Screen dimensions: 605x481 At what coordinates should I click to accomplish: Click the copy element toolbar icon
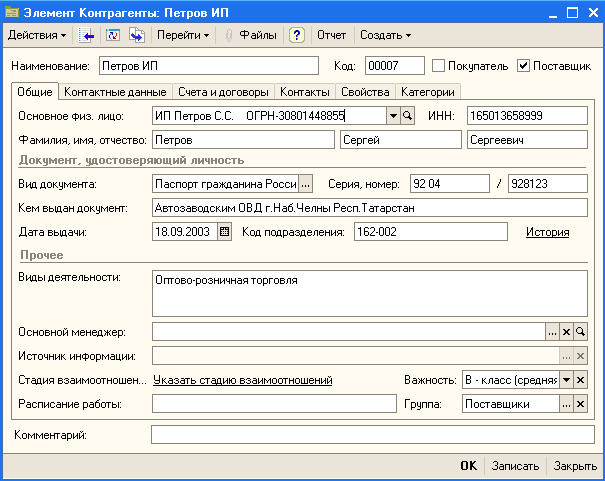point(137,35)
